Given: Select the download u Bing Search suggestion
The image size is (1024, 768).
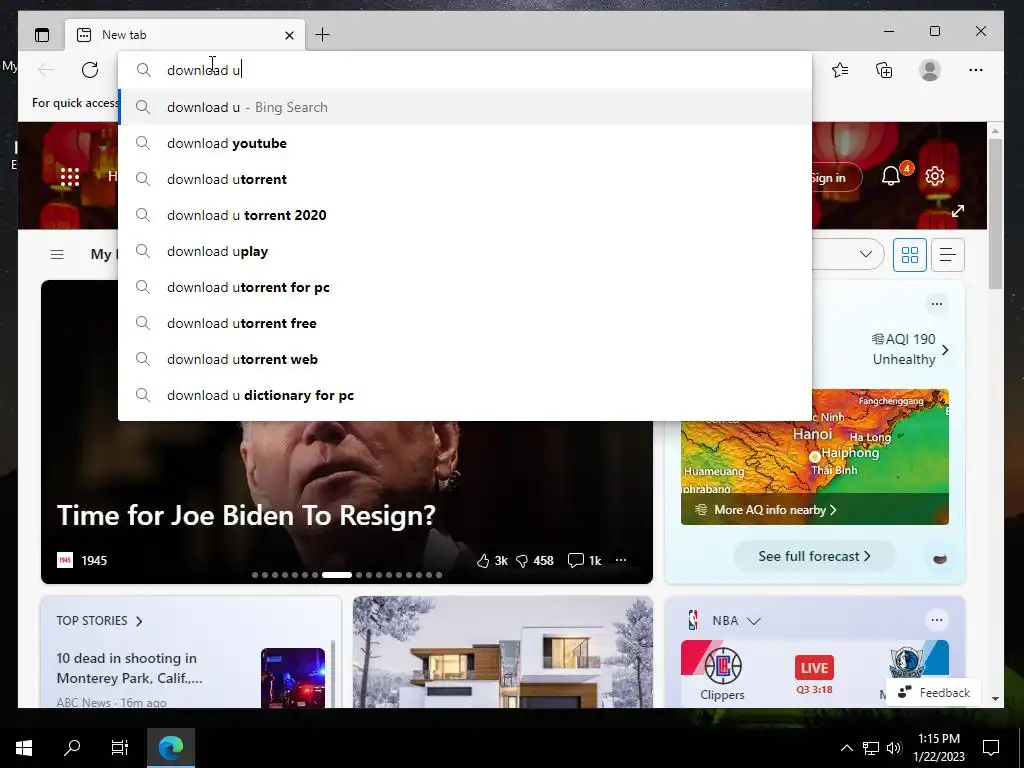Looking at the screenshot, I should coord(465,107).
